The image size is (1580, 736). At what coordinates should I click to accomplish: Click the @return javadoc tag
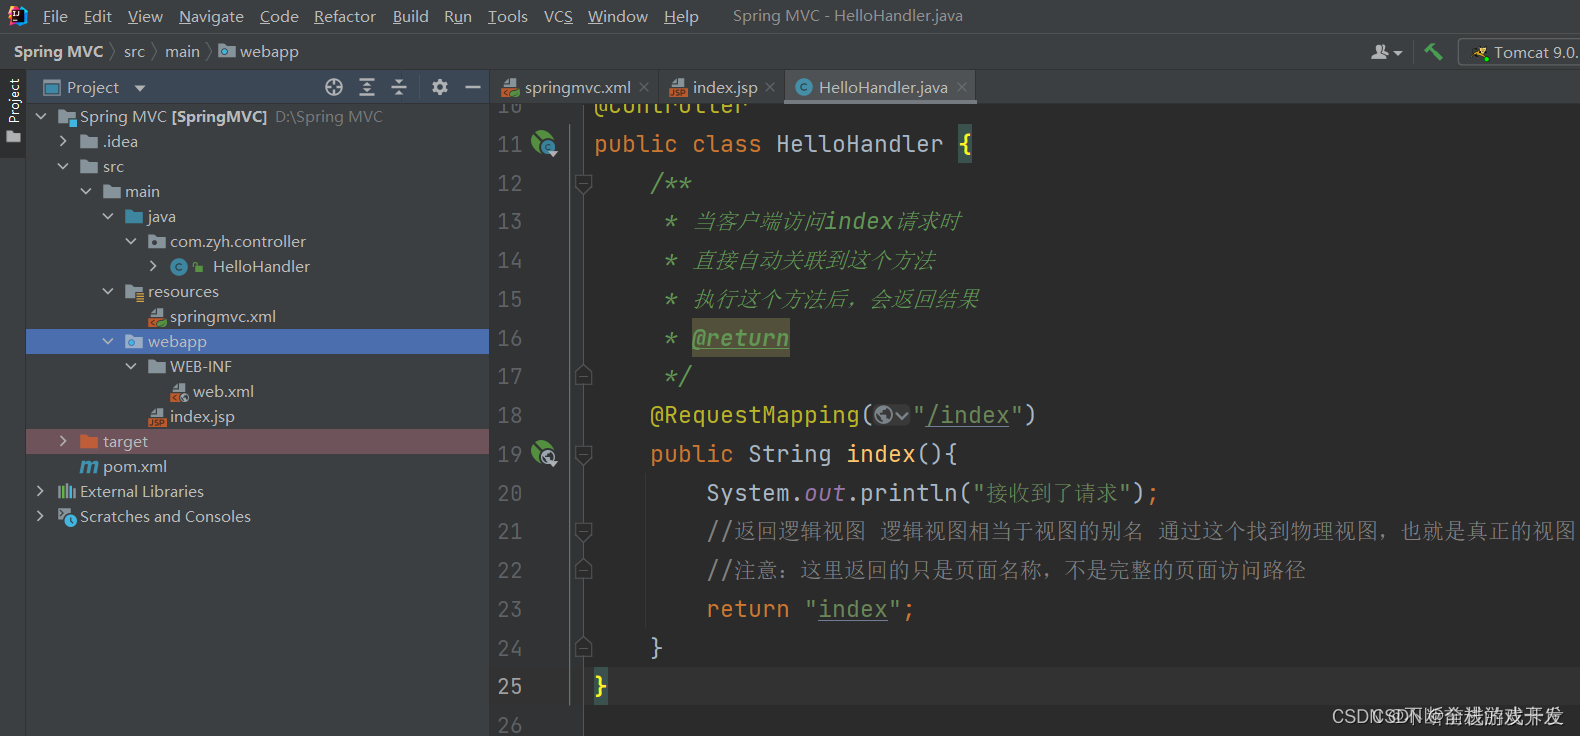pyautogui.click(x=741, y=338)
